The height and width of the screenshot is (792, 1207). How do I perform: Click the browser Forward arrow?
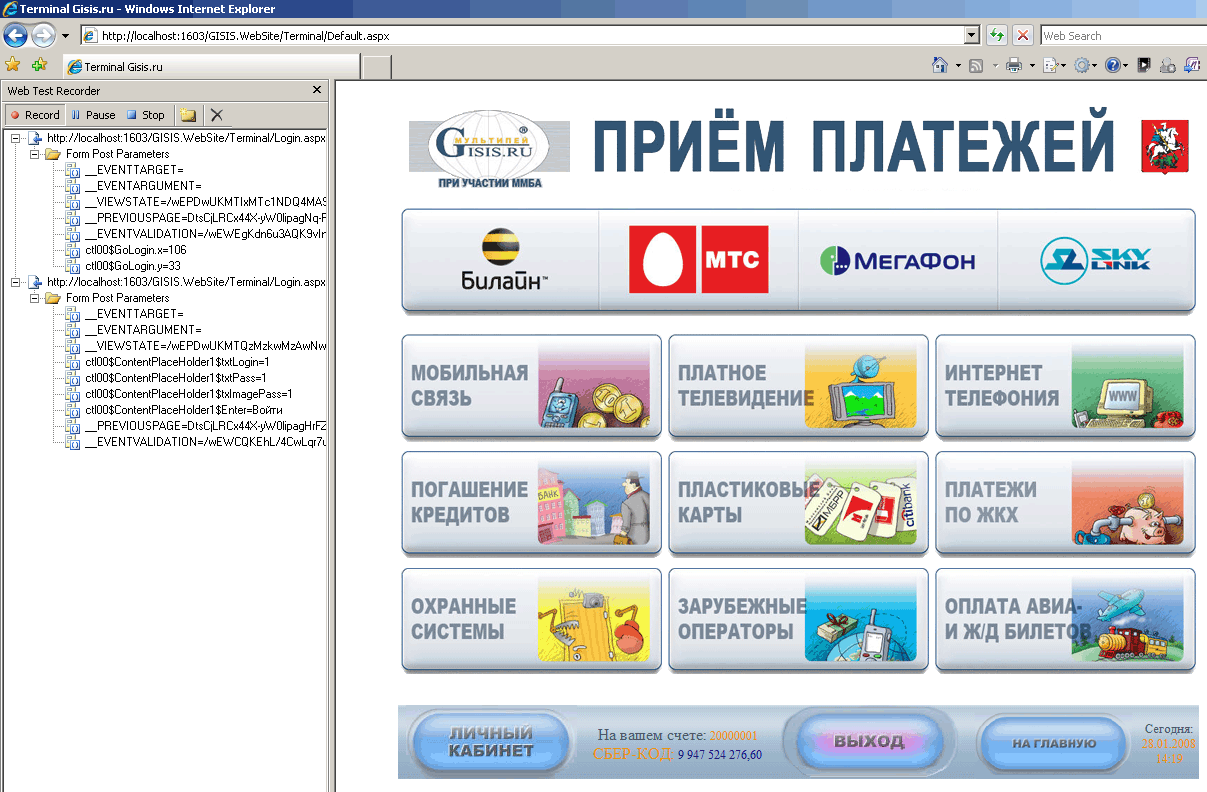point(43,36)
